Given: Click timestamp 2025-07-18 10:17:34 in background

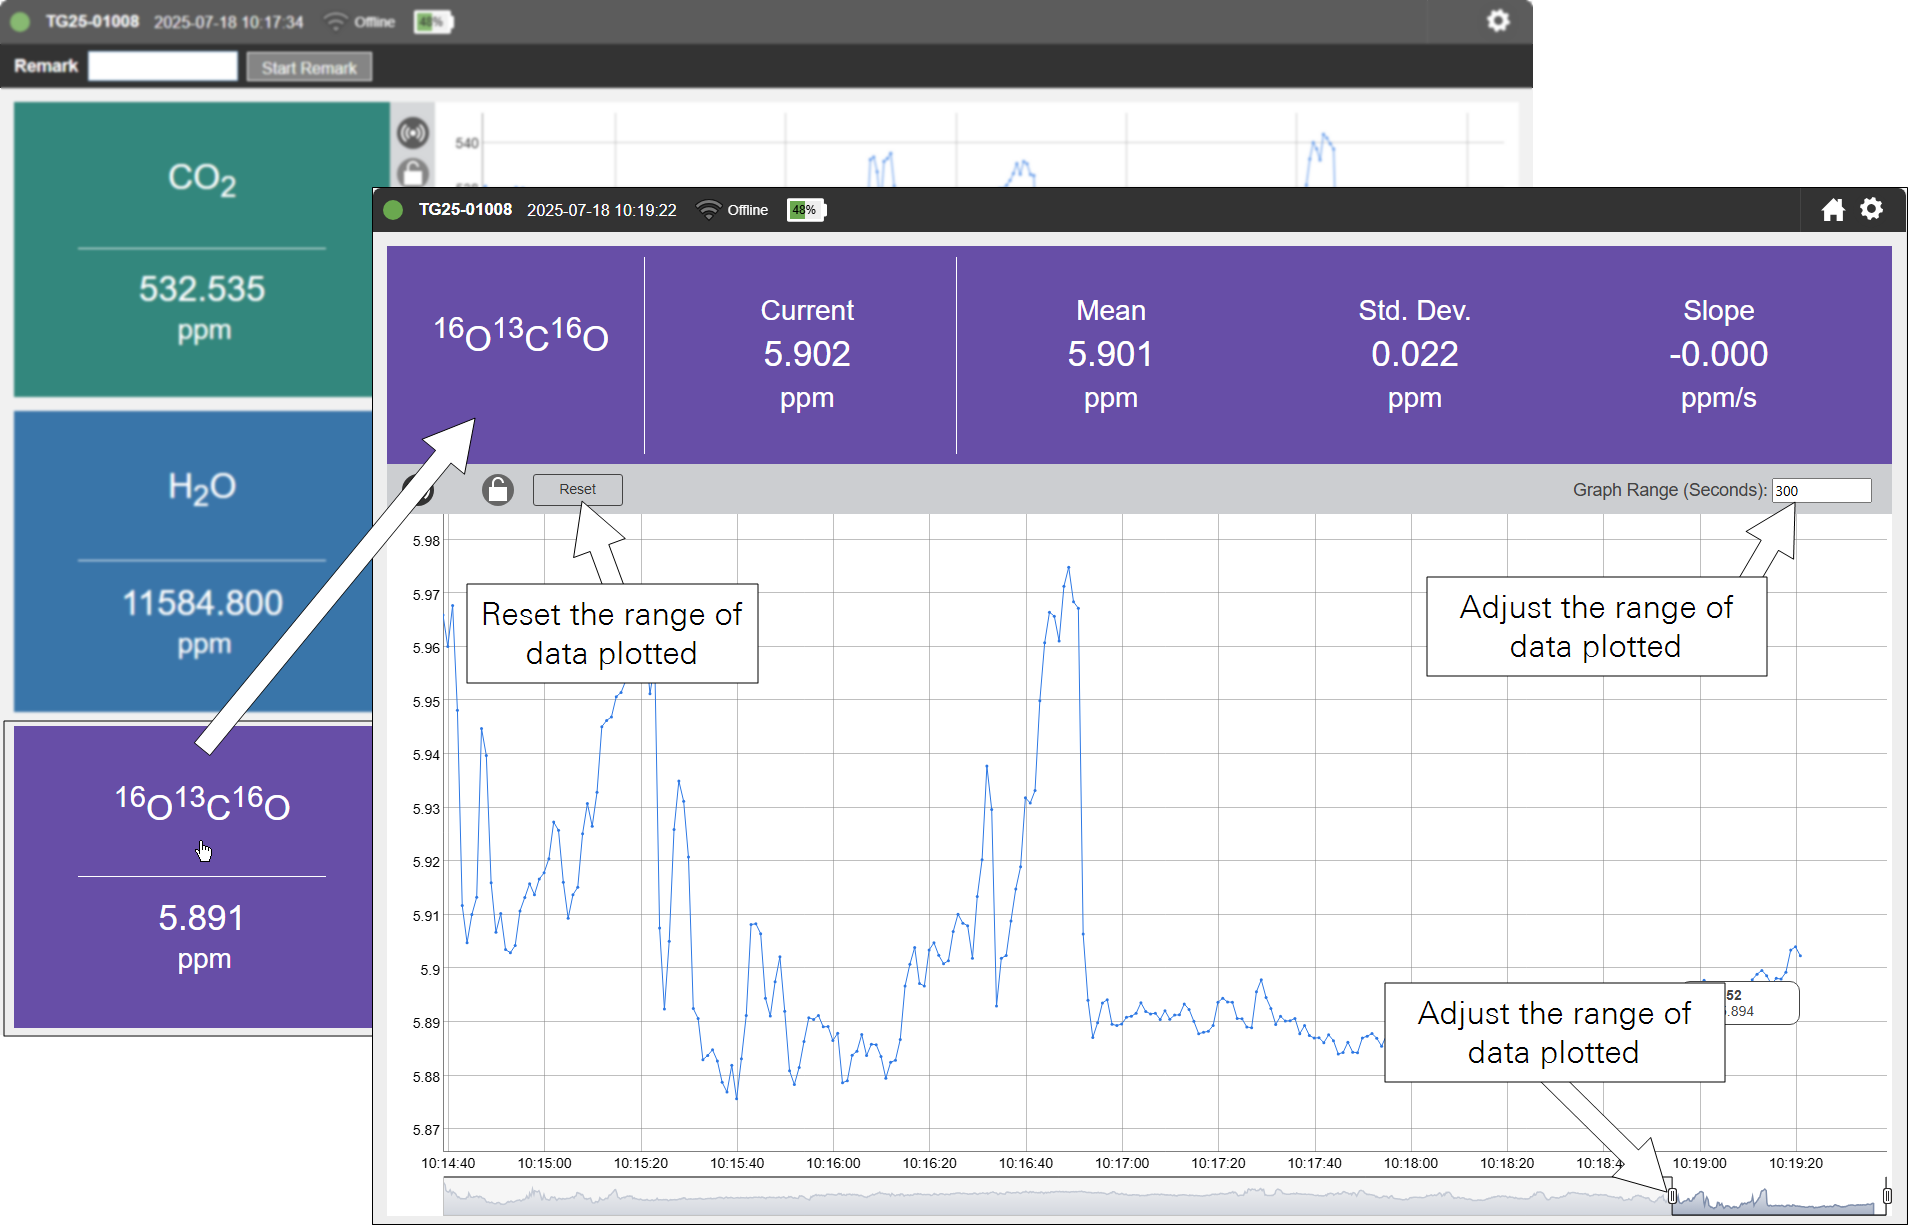Looking at the screenshot, I should [229, 22].
